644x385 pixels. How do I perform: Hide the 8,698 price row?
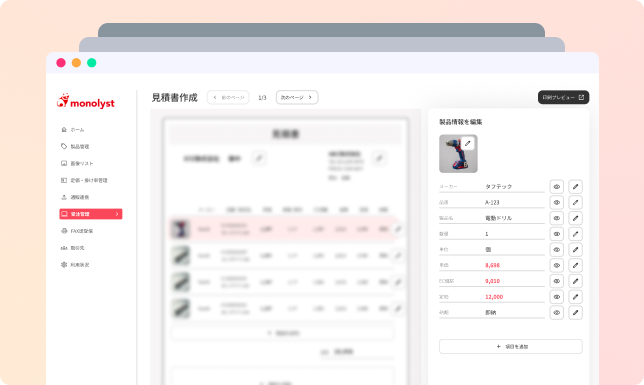pos(557,265)
